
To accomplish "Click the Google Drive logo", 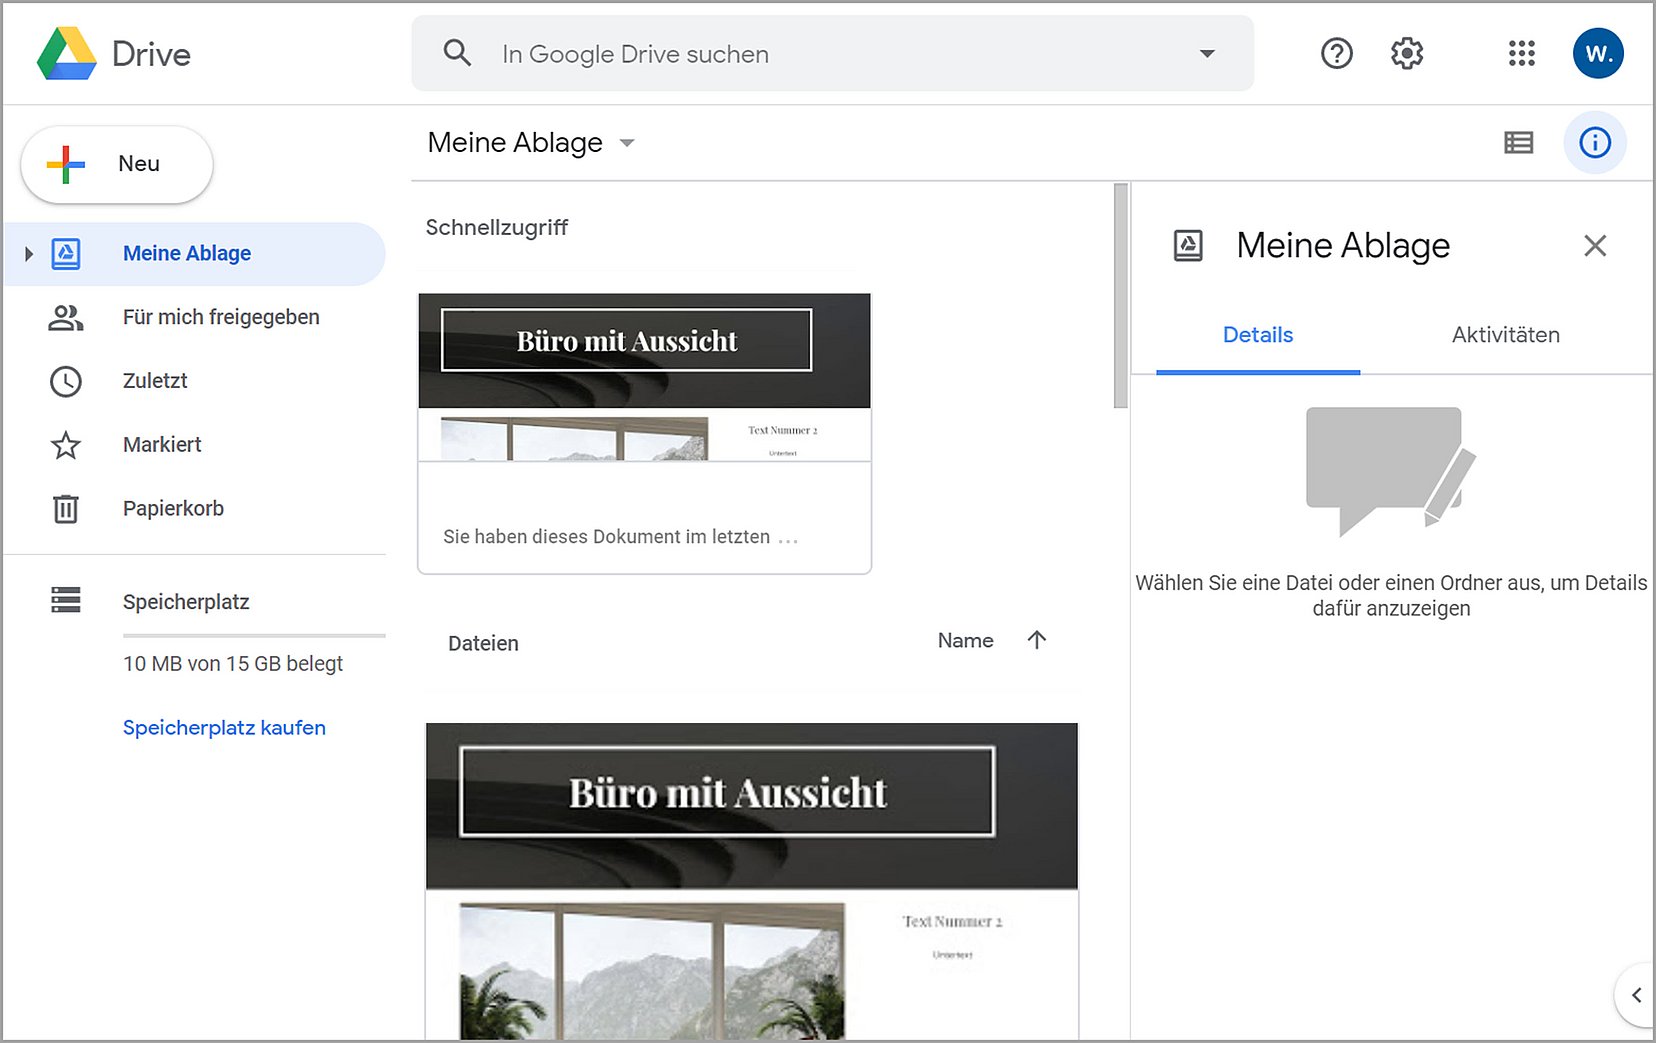I will point(67,54).
